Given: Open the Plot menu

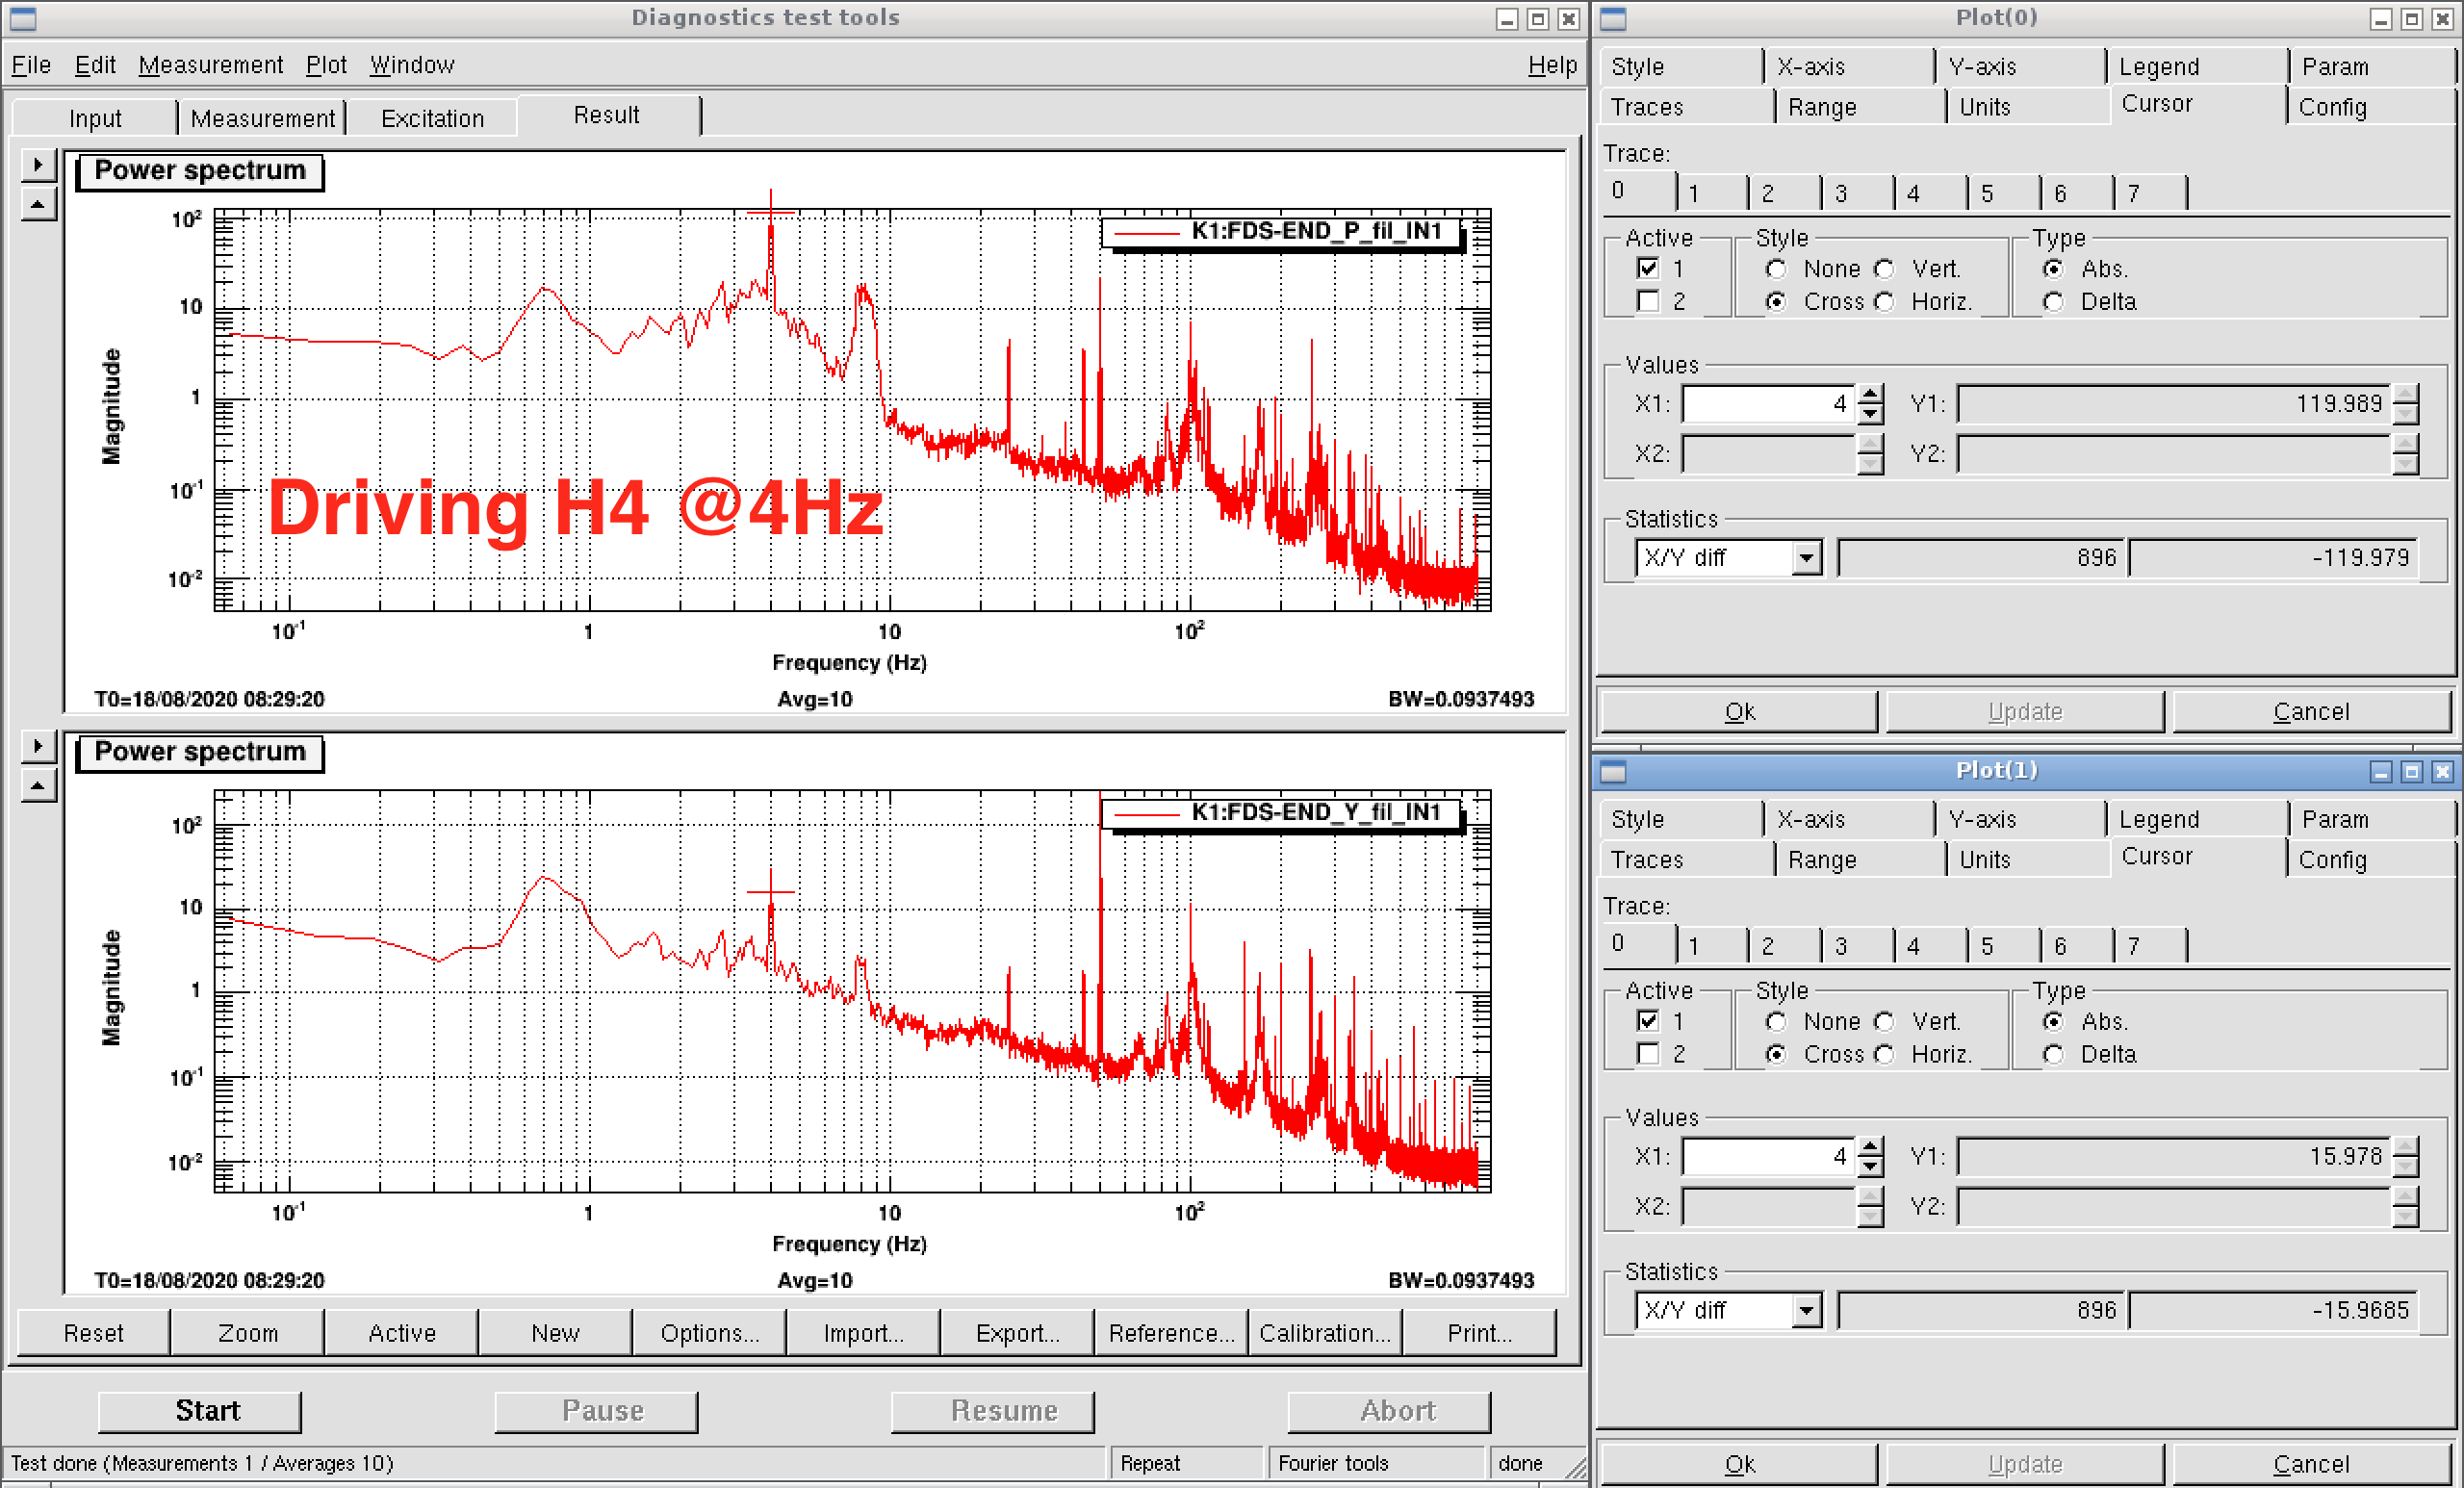Looking at the screenshot, I should click(326, 65).
